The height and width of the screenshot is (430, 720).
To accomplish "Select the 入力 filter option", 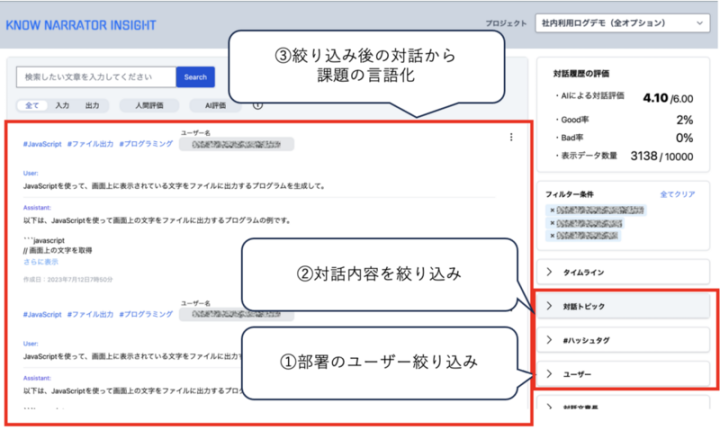I will click(x=62, y=104).
